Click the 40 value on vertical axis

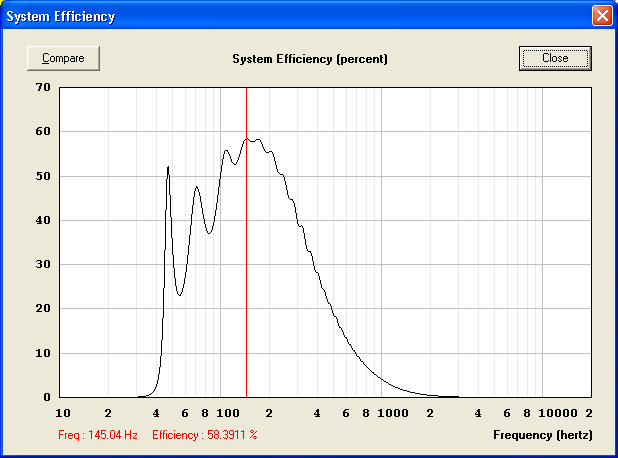point(43,220)
